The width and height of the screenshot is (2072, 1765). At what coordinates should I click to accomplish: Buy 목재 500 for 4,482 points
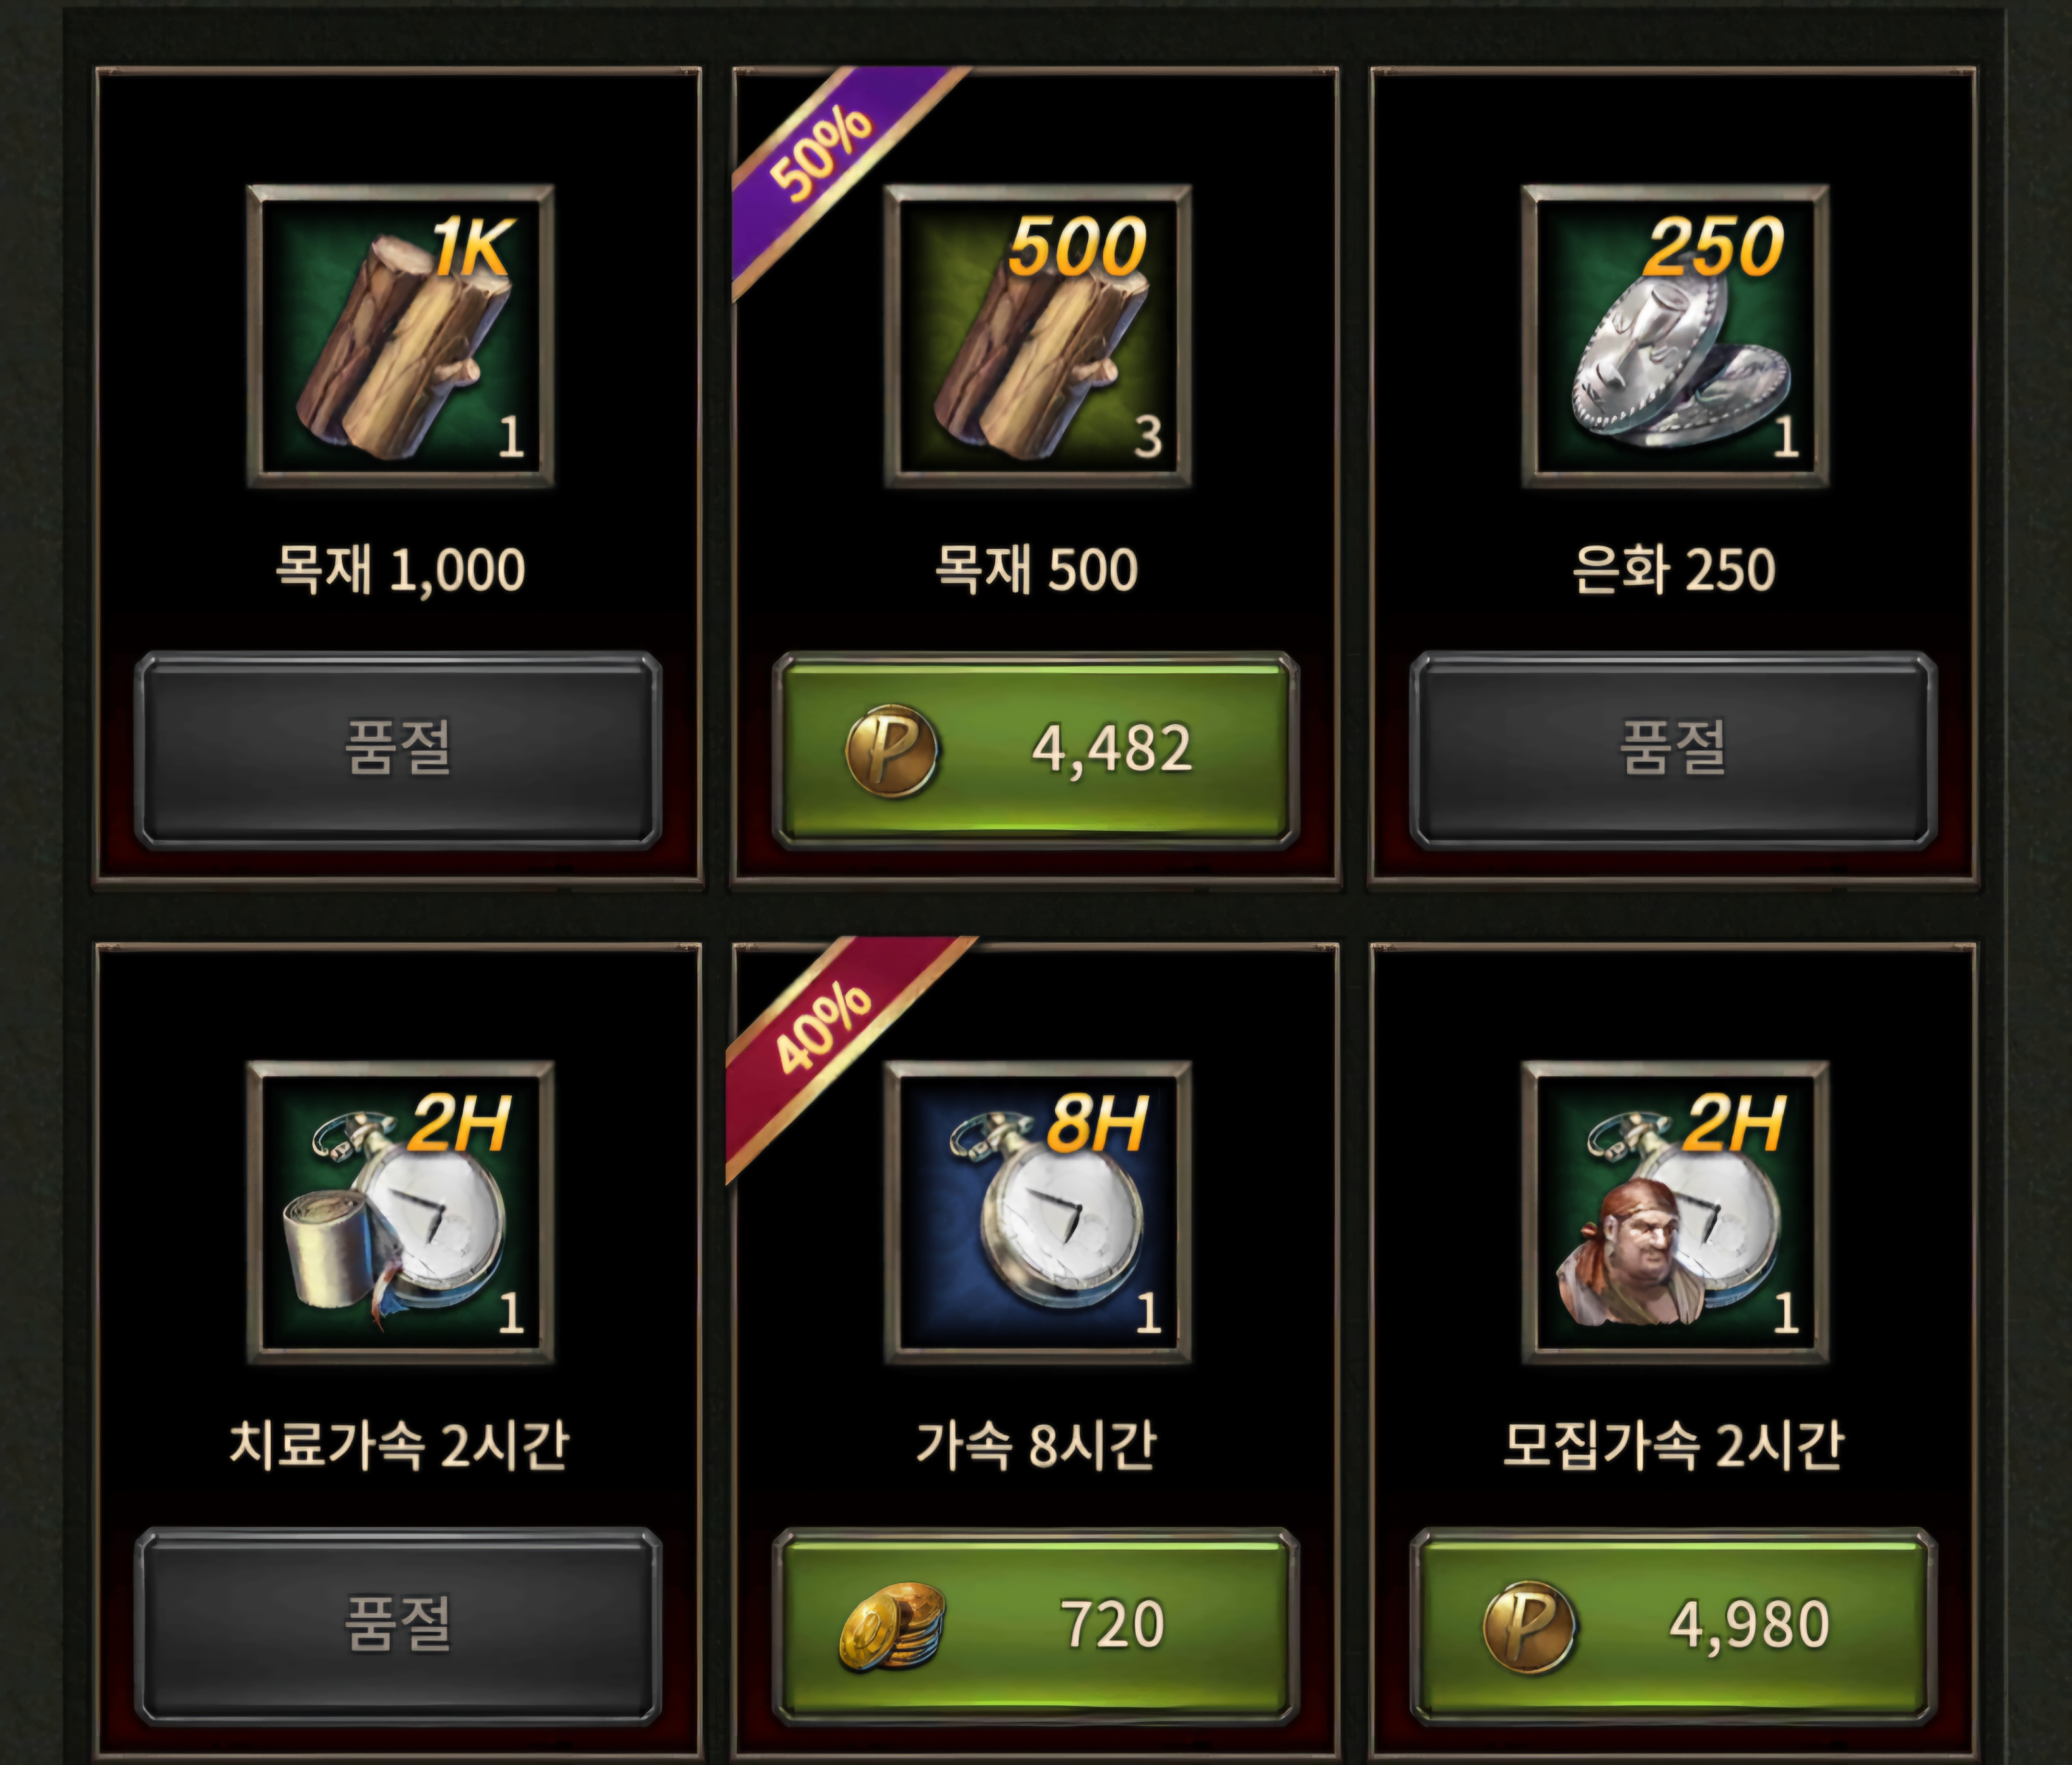point(1036,750)
